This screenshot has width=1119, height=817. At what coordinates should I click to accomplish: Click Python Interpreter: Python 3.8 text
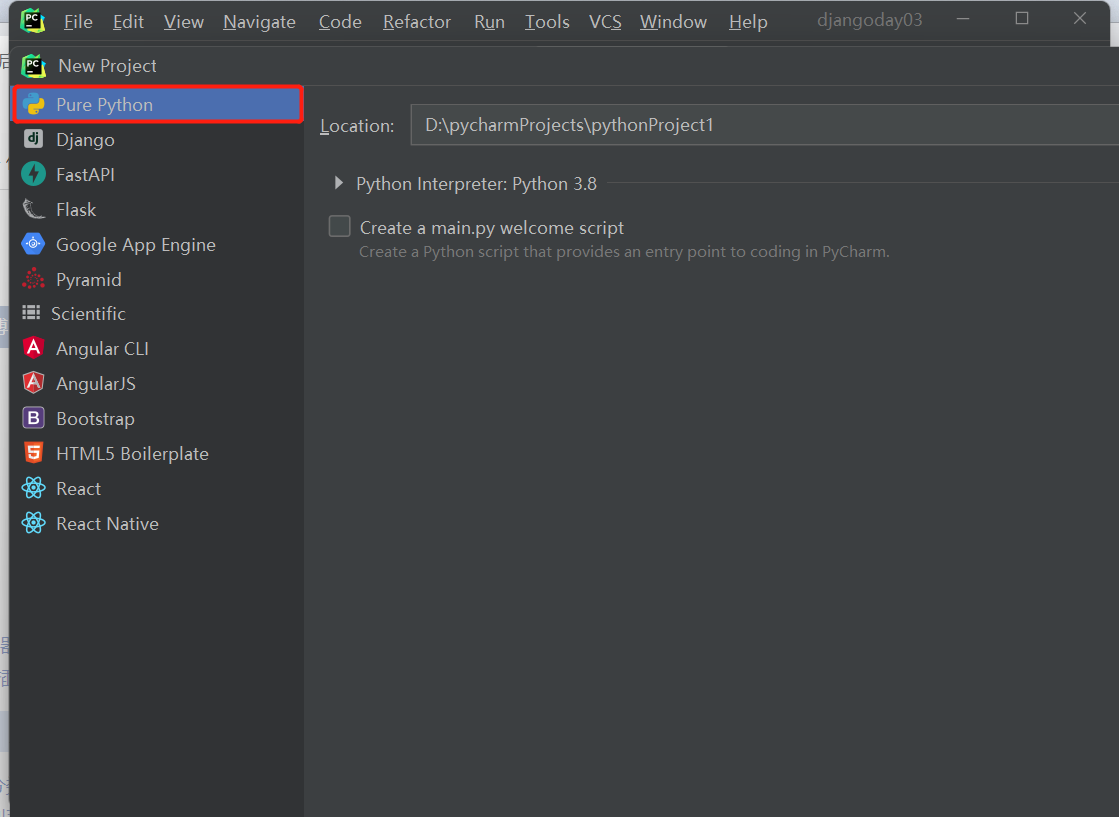pyautogui.click(x=476, y=183)
